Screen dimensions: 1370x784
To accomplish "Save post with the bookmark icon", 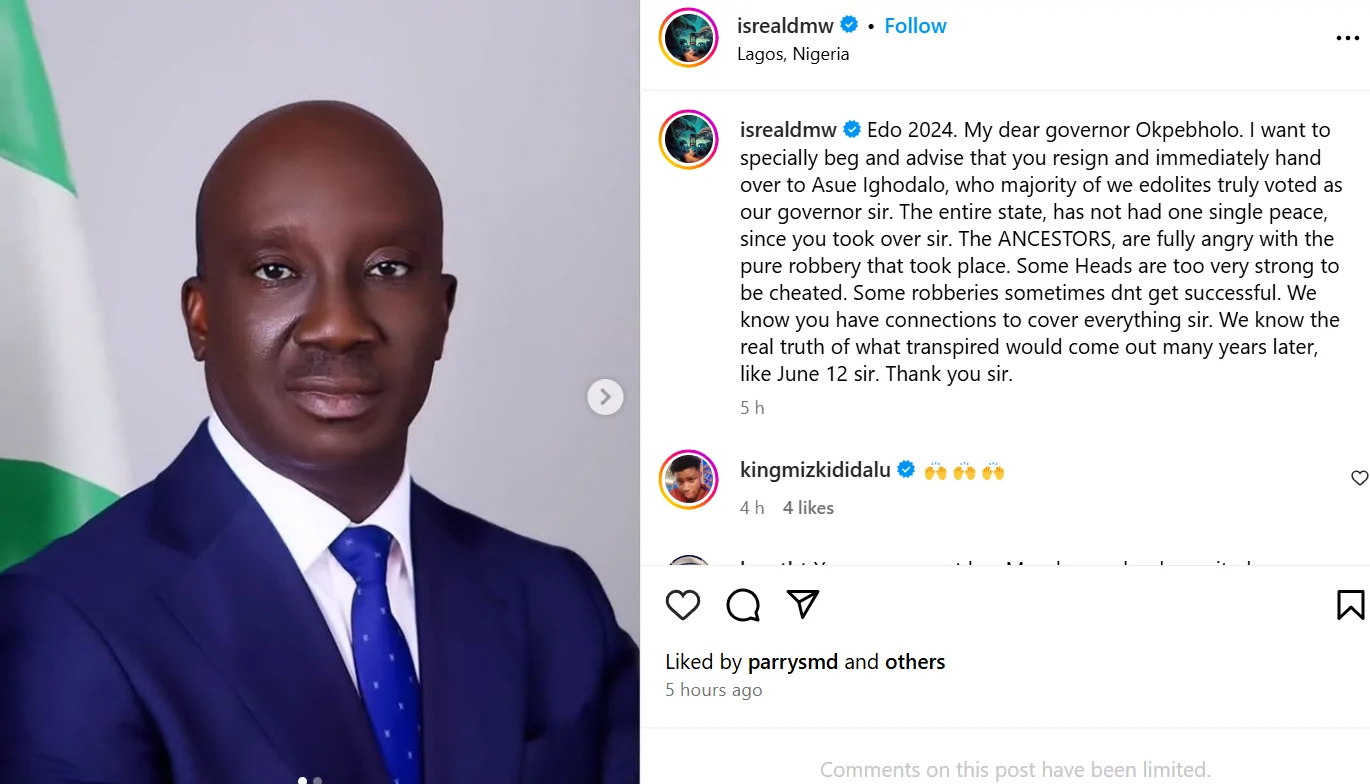I will click(1350, 605).
